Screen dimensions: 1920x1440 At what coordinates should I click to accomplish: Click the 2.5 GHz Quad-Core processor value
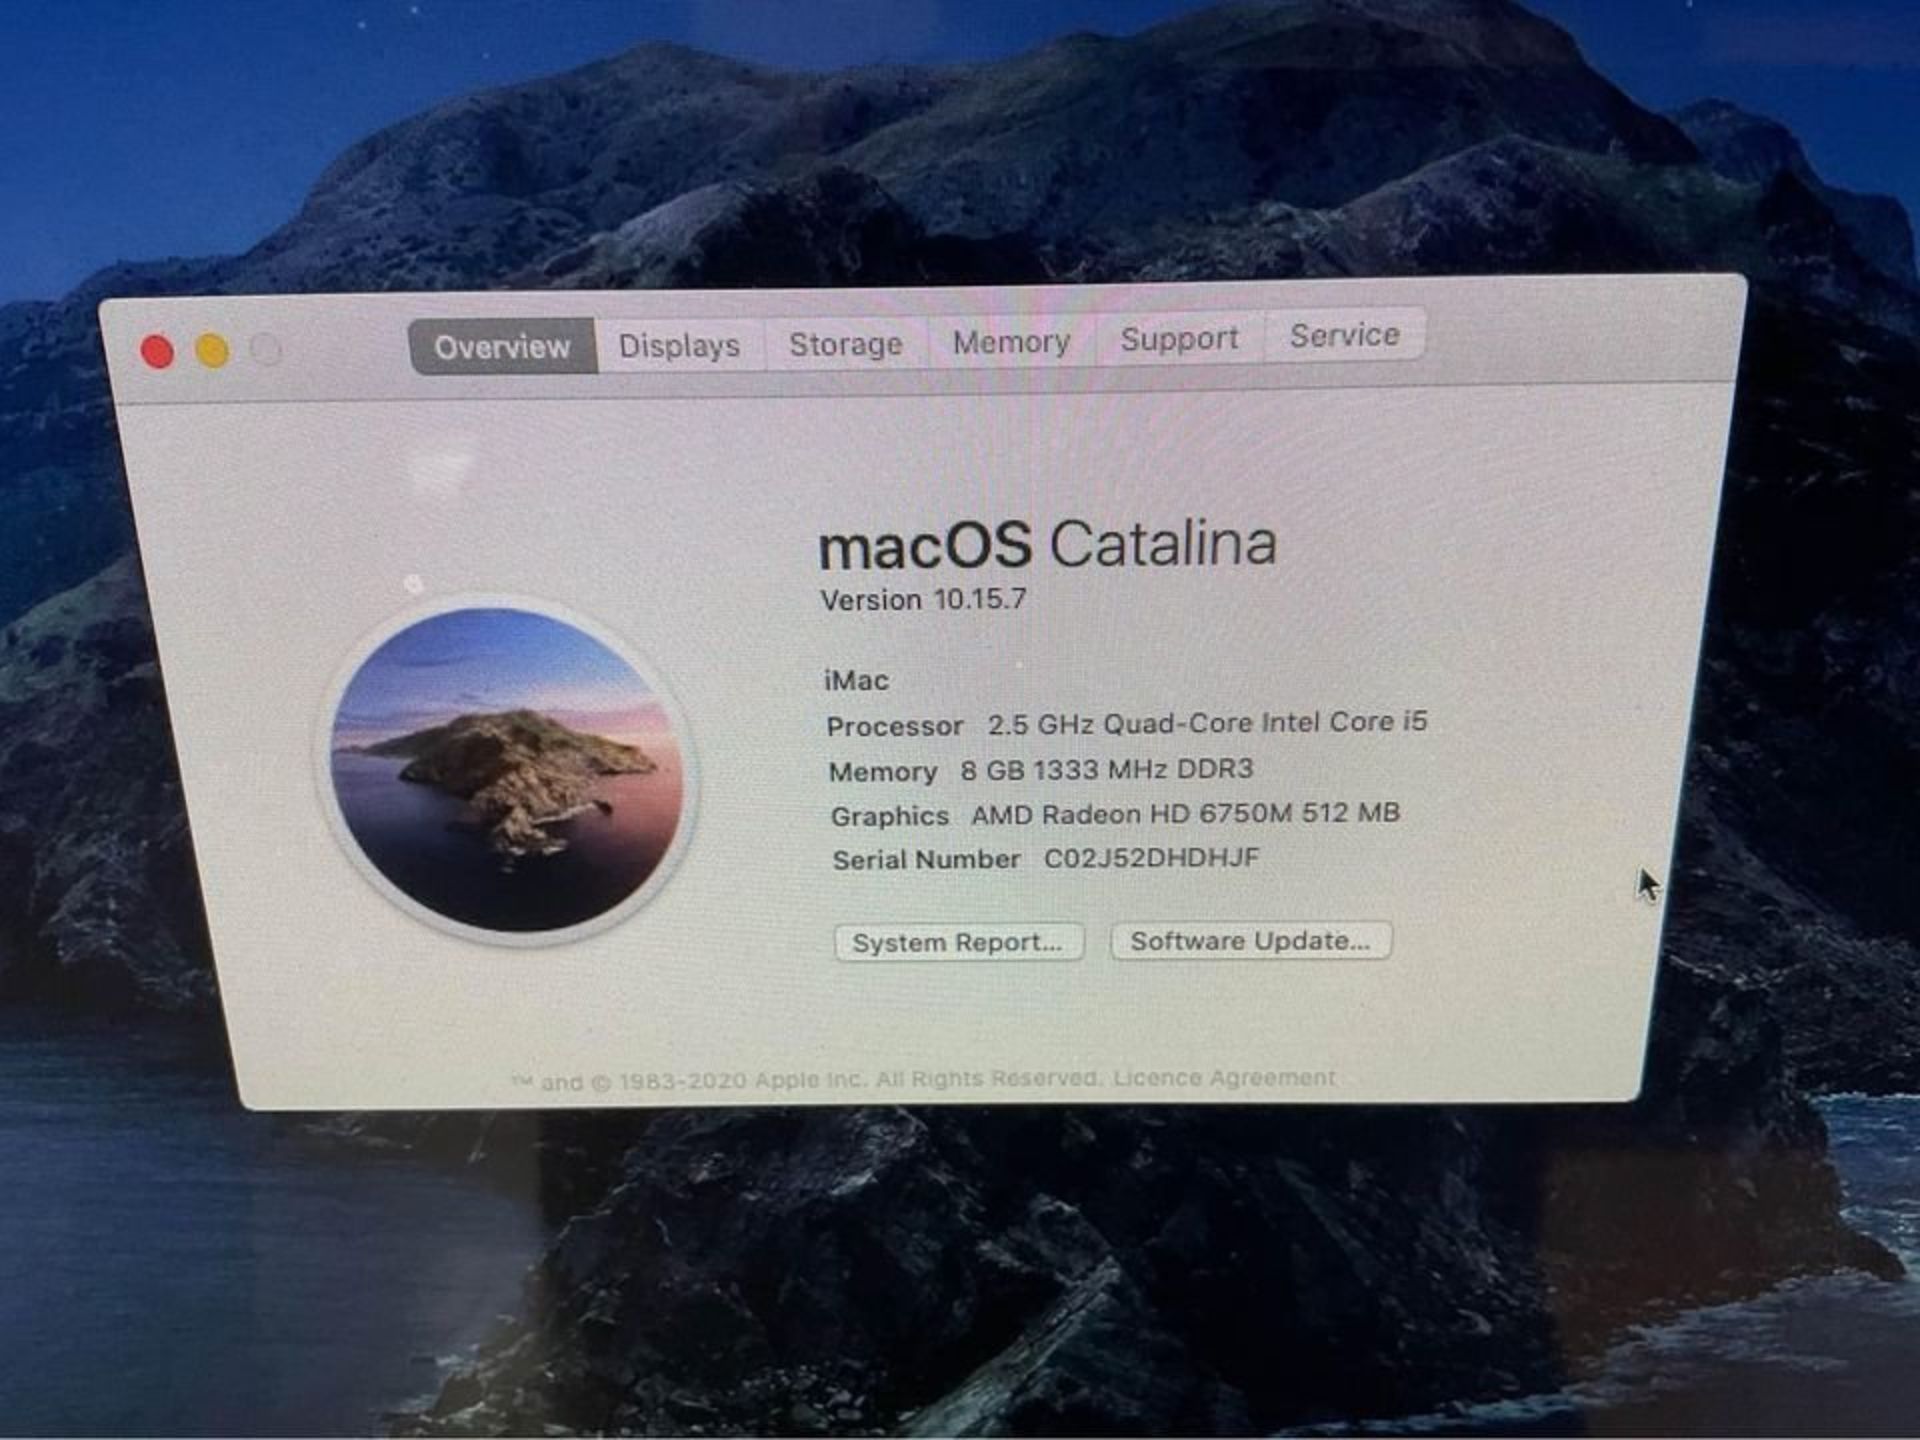1207,723
